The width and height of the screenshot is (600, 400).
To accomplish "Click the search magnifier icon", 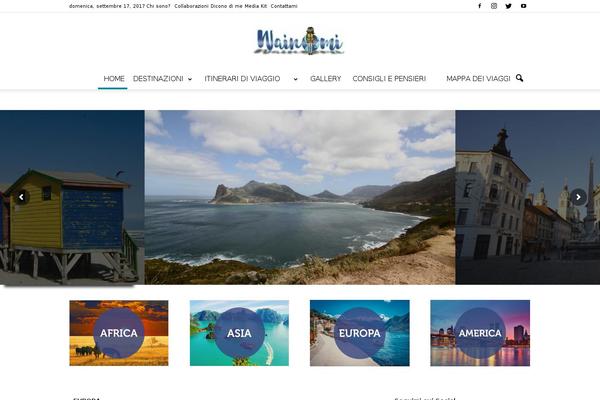I will pyautogui.click(x=519, y=78).
